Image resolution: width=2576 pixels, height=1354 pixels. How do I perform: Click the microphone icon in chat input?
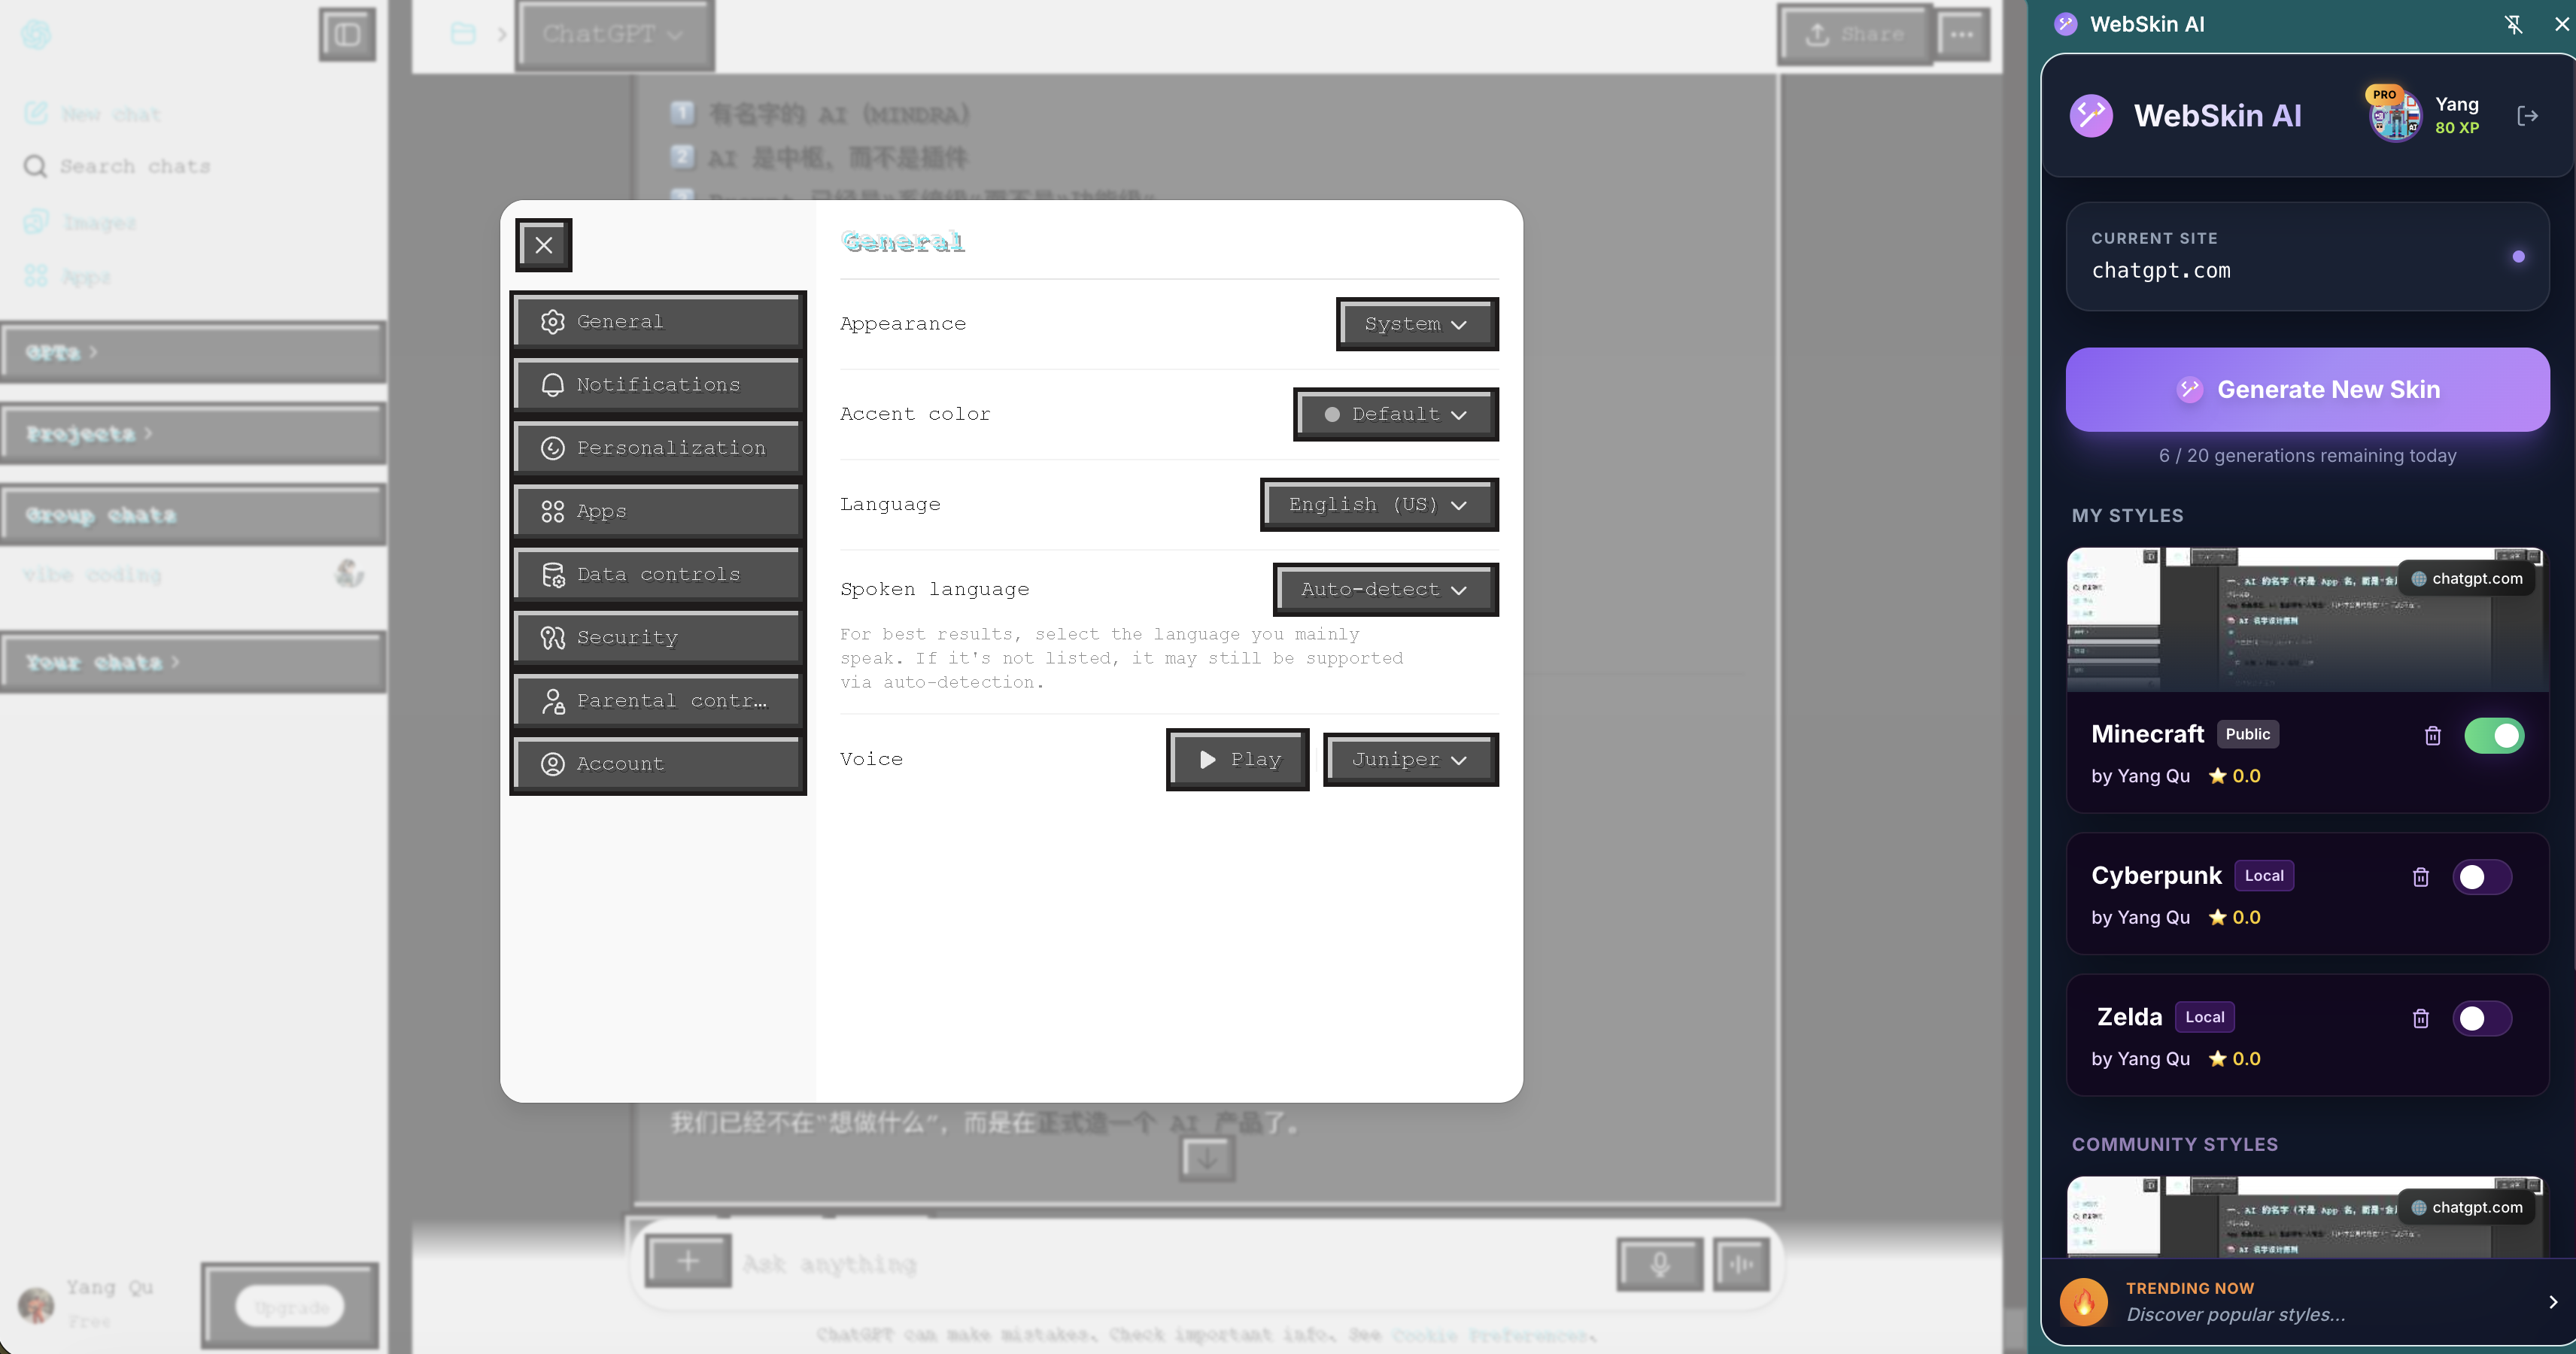coord(1659,1263)
